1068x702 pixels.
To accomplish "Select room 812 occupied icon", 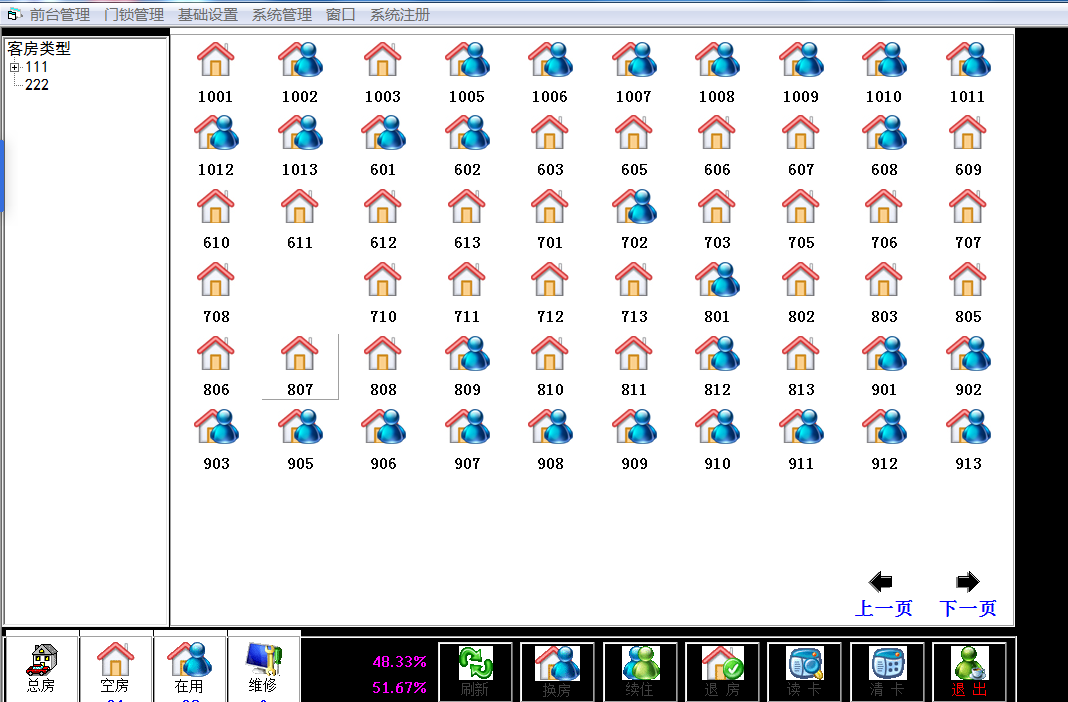I will click(717, 353).
